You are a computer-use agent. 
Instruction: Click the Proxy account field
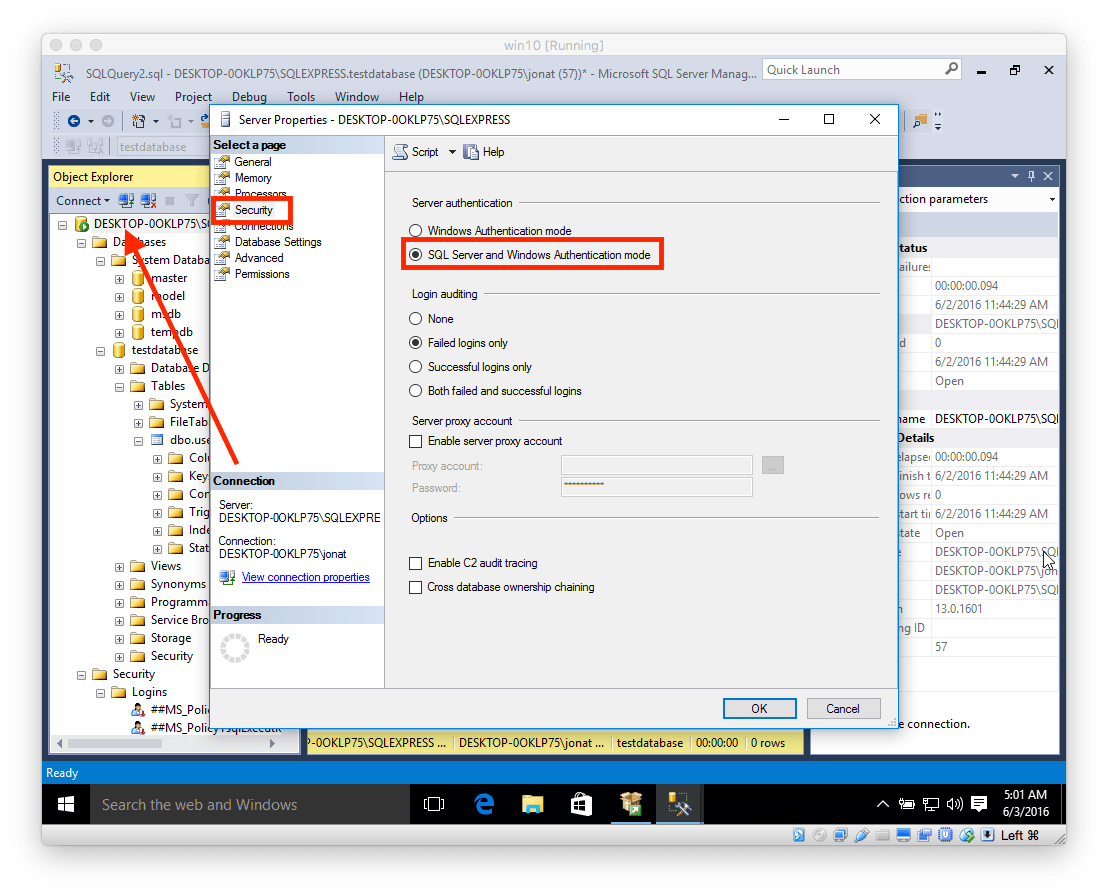point(656,465)
